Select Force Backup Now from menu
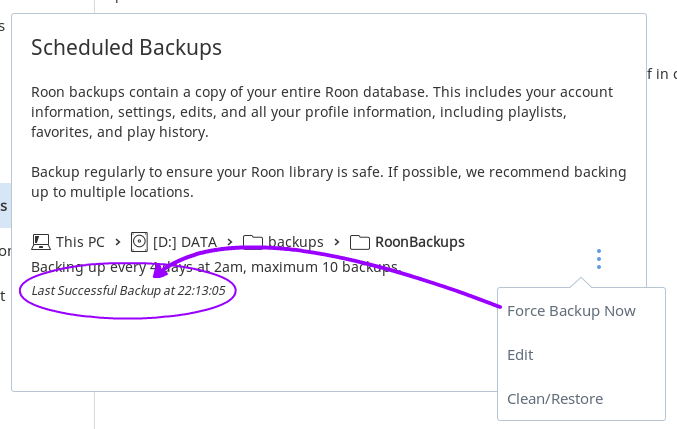The height and width of the screenshot is (429, 677). click(x=571, y=310)
